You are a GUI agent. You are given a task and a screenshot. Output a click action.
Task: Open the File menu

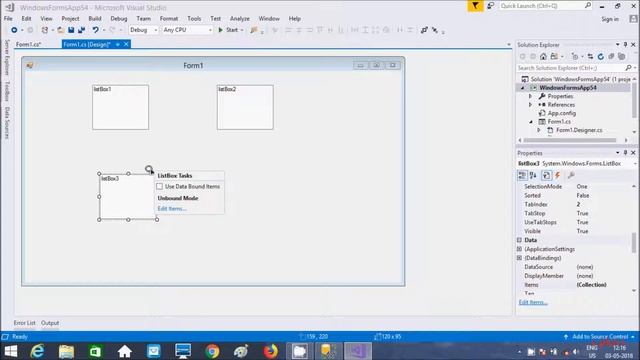8,18
